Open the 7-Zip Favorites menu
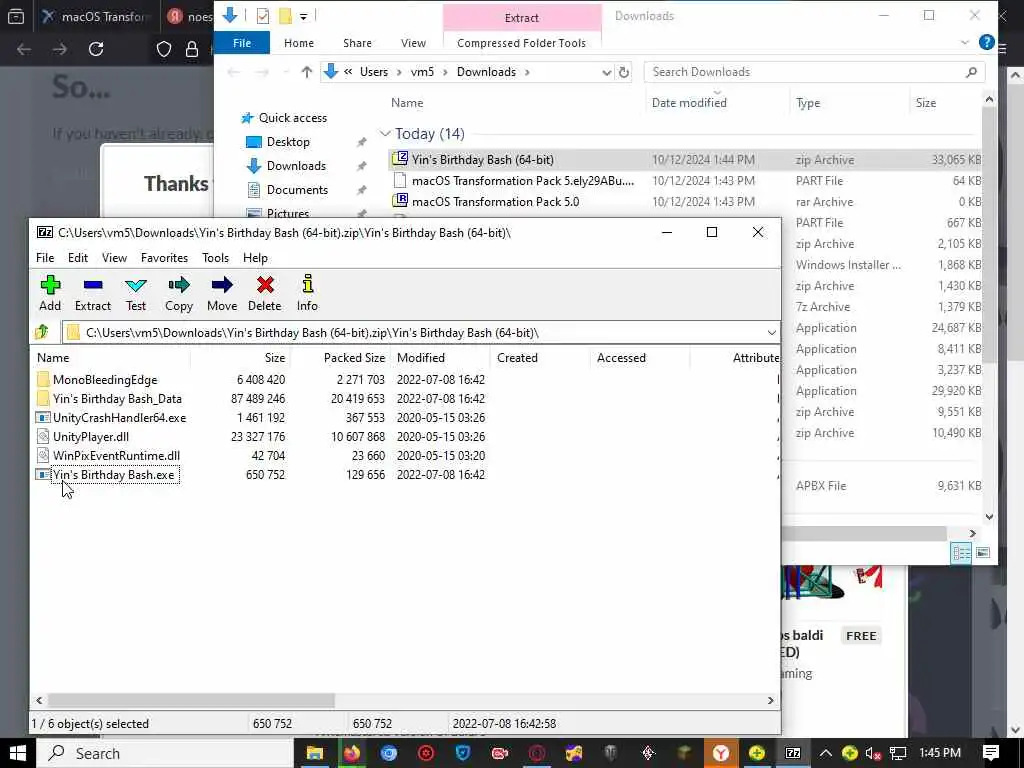Image resolution: width=1024 pixels, height=768 pixels. coord(165,258)
